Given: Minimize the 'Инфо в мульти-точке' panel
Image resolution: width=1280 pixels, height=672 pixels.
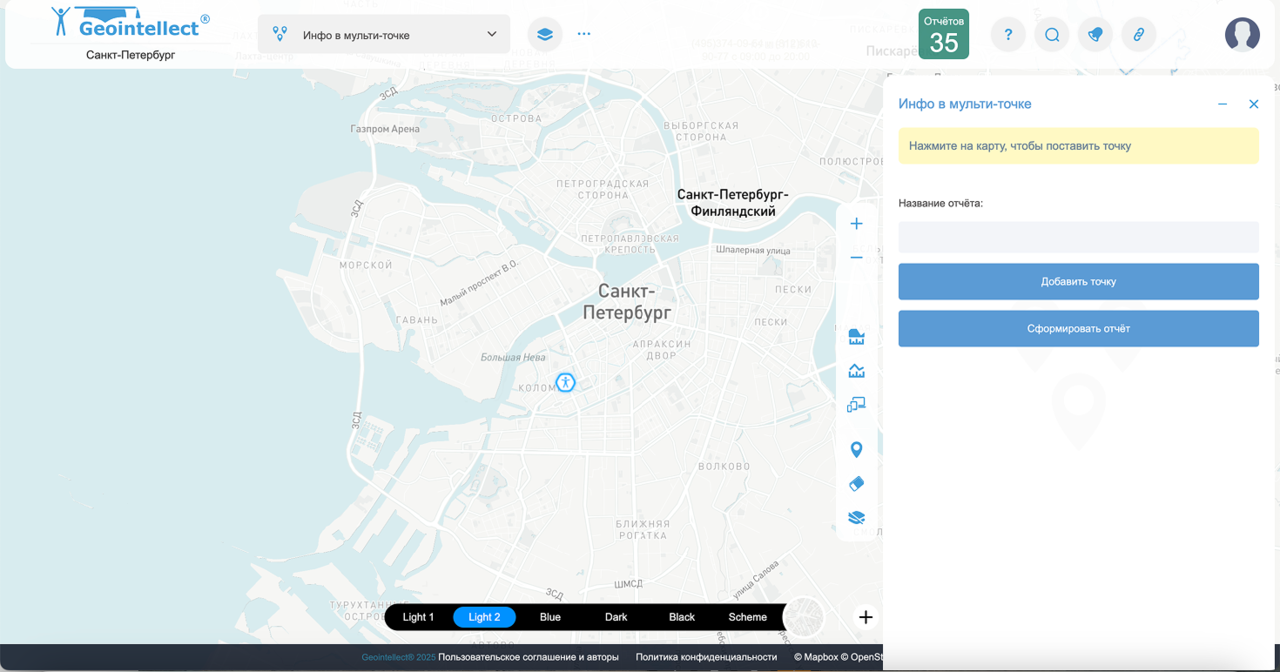Looking at the screenshot, I should (1222, 104).
